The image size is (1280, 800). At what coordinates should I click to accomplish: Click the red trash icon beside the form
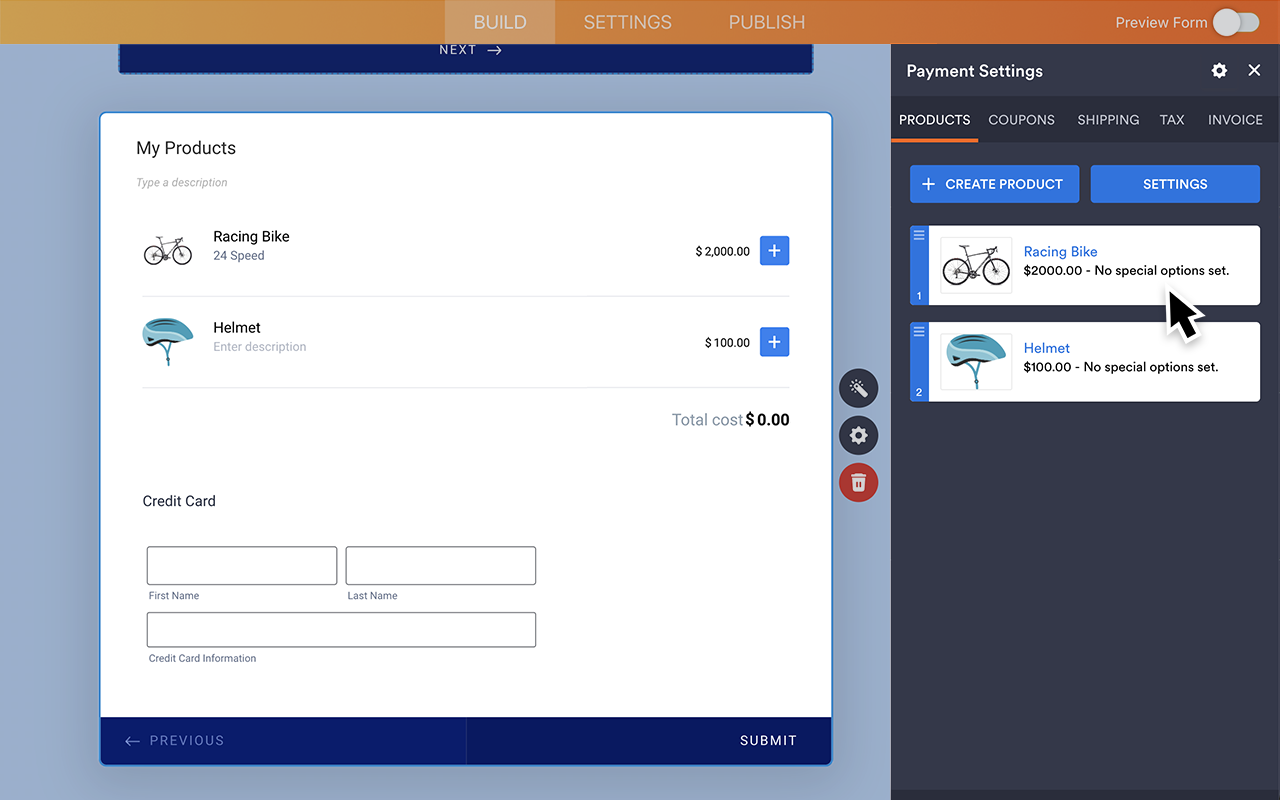coord(858,482)
